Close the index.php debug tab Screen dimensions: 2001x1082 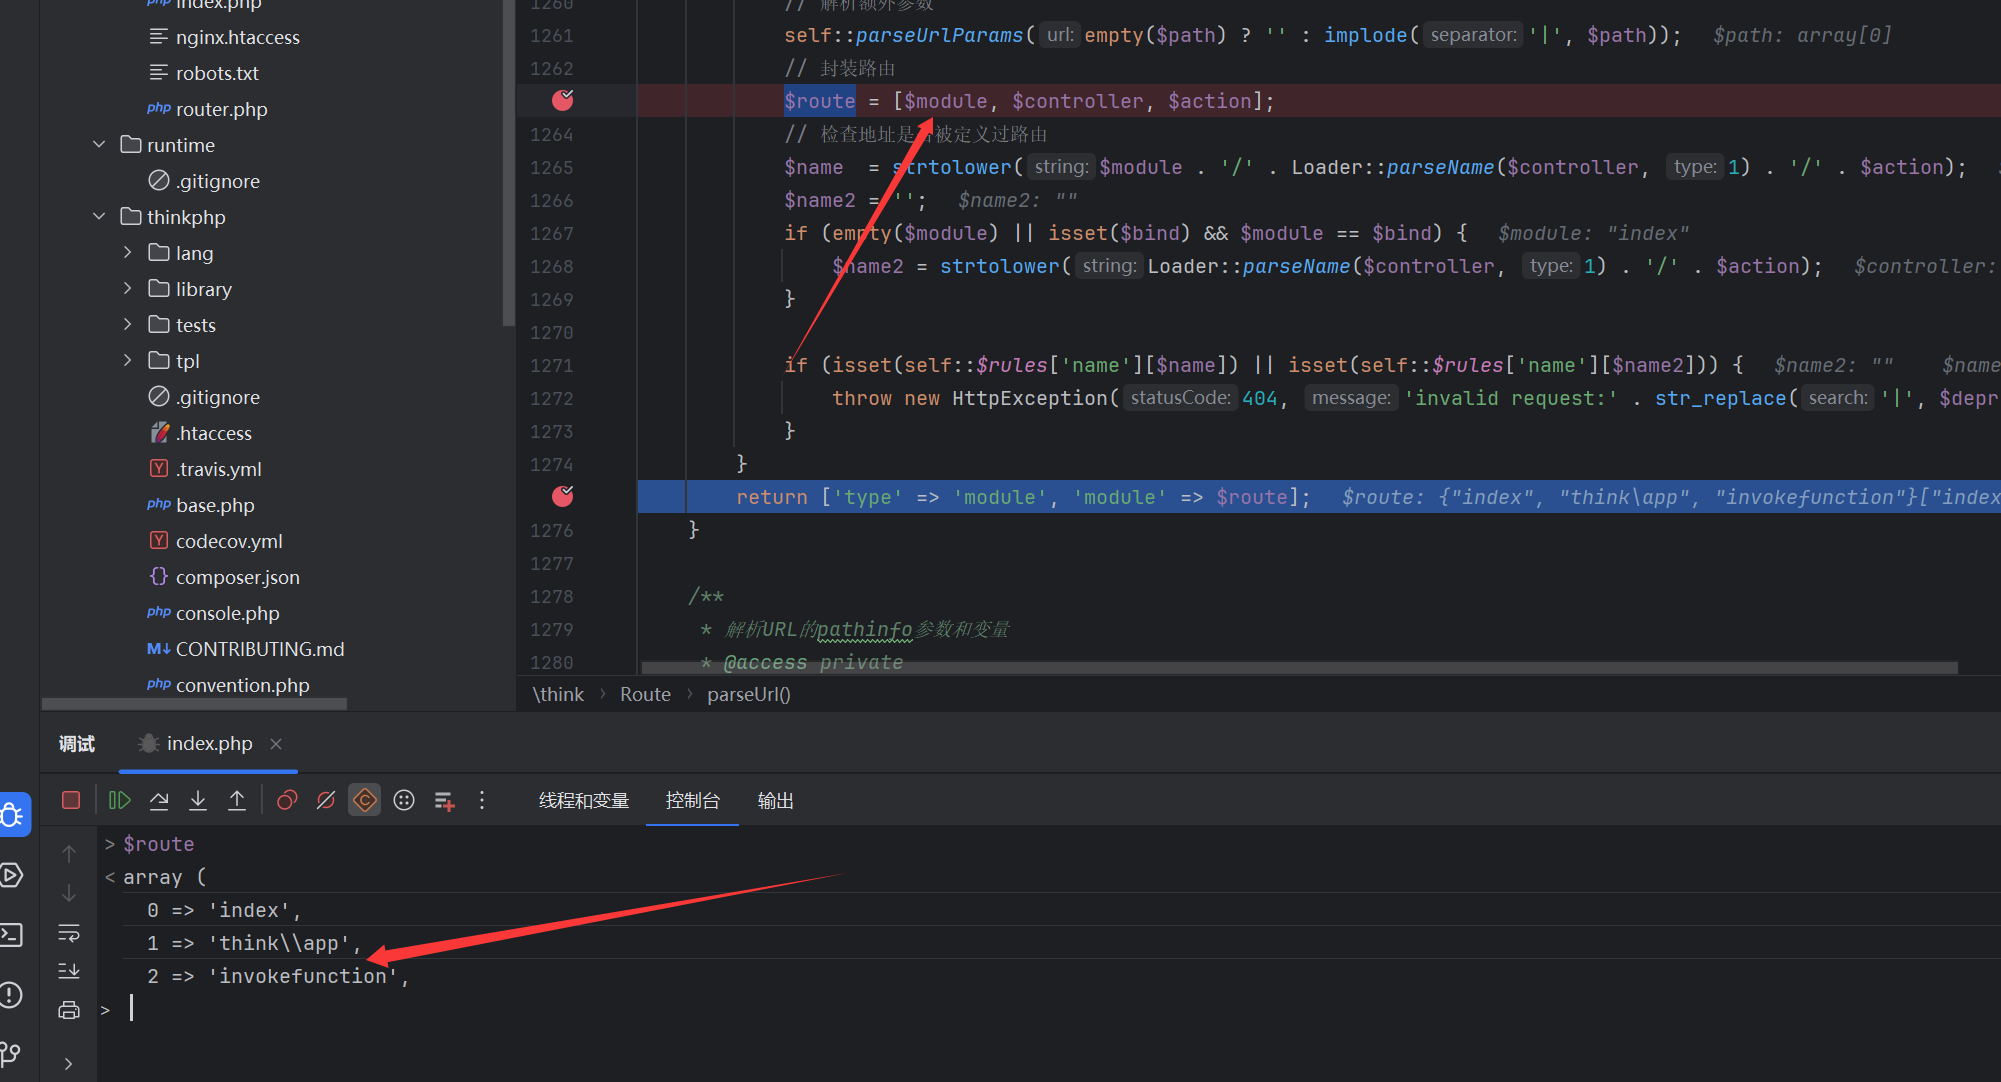pyautogui.click(x=276, y=744)
